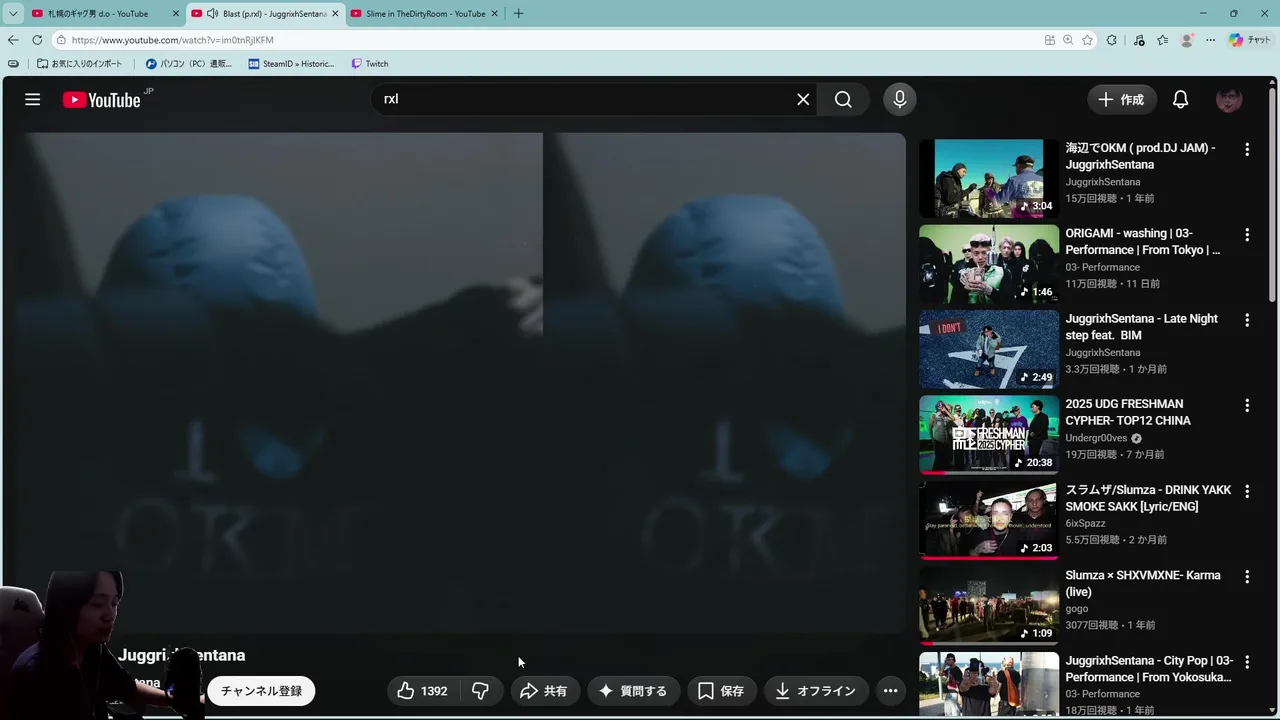
Task: Open notifications bell
Action: point(1180,99)
